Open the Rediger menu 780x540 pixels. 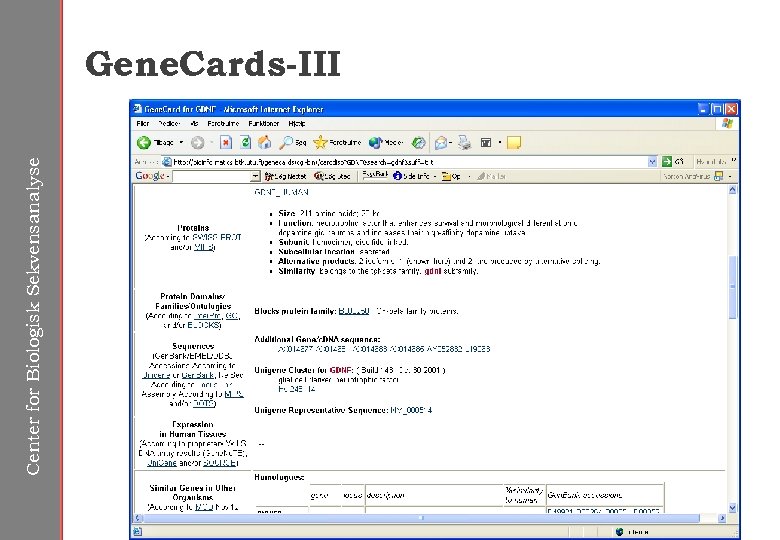[169, 123]
